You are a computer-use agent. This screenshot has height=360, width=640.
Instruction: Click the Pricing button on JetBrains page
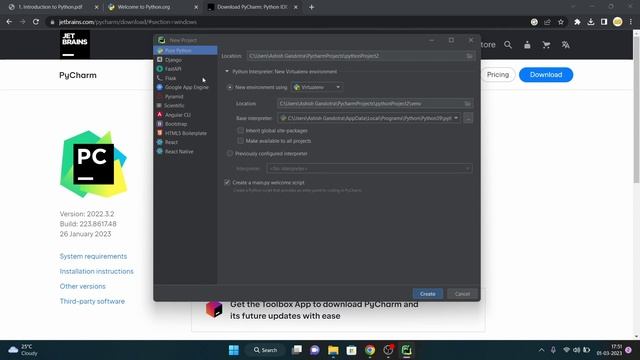498,75
